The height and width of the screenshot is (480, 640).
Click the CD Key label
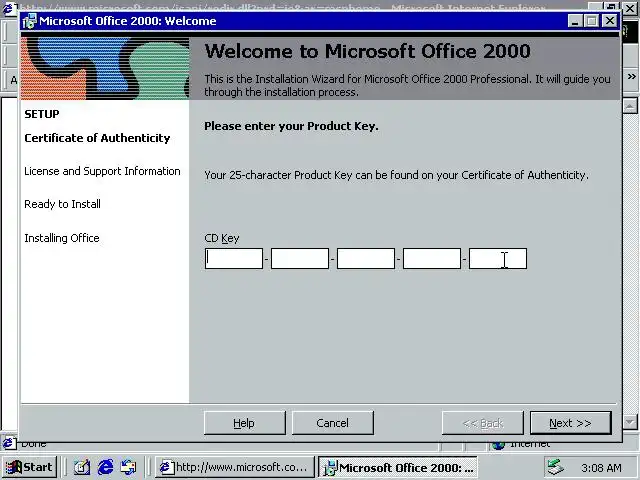[222, 238]
